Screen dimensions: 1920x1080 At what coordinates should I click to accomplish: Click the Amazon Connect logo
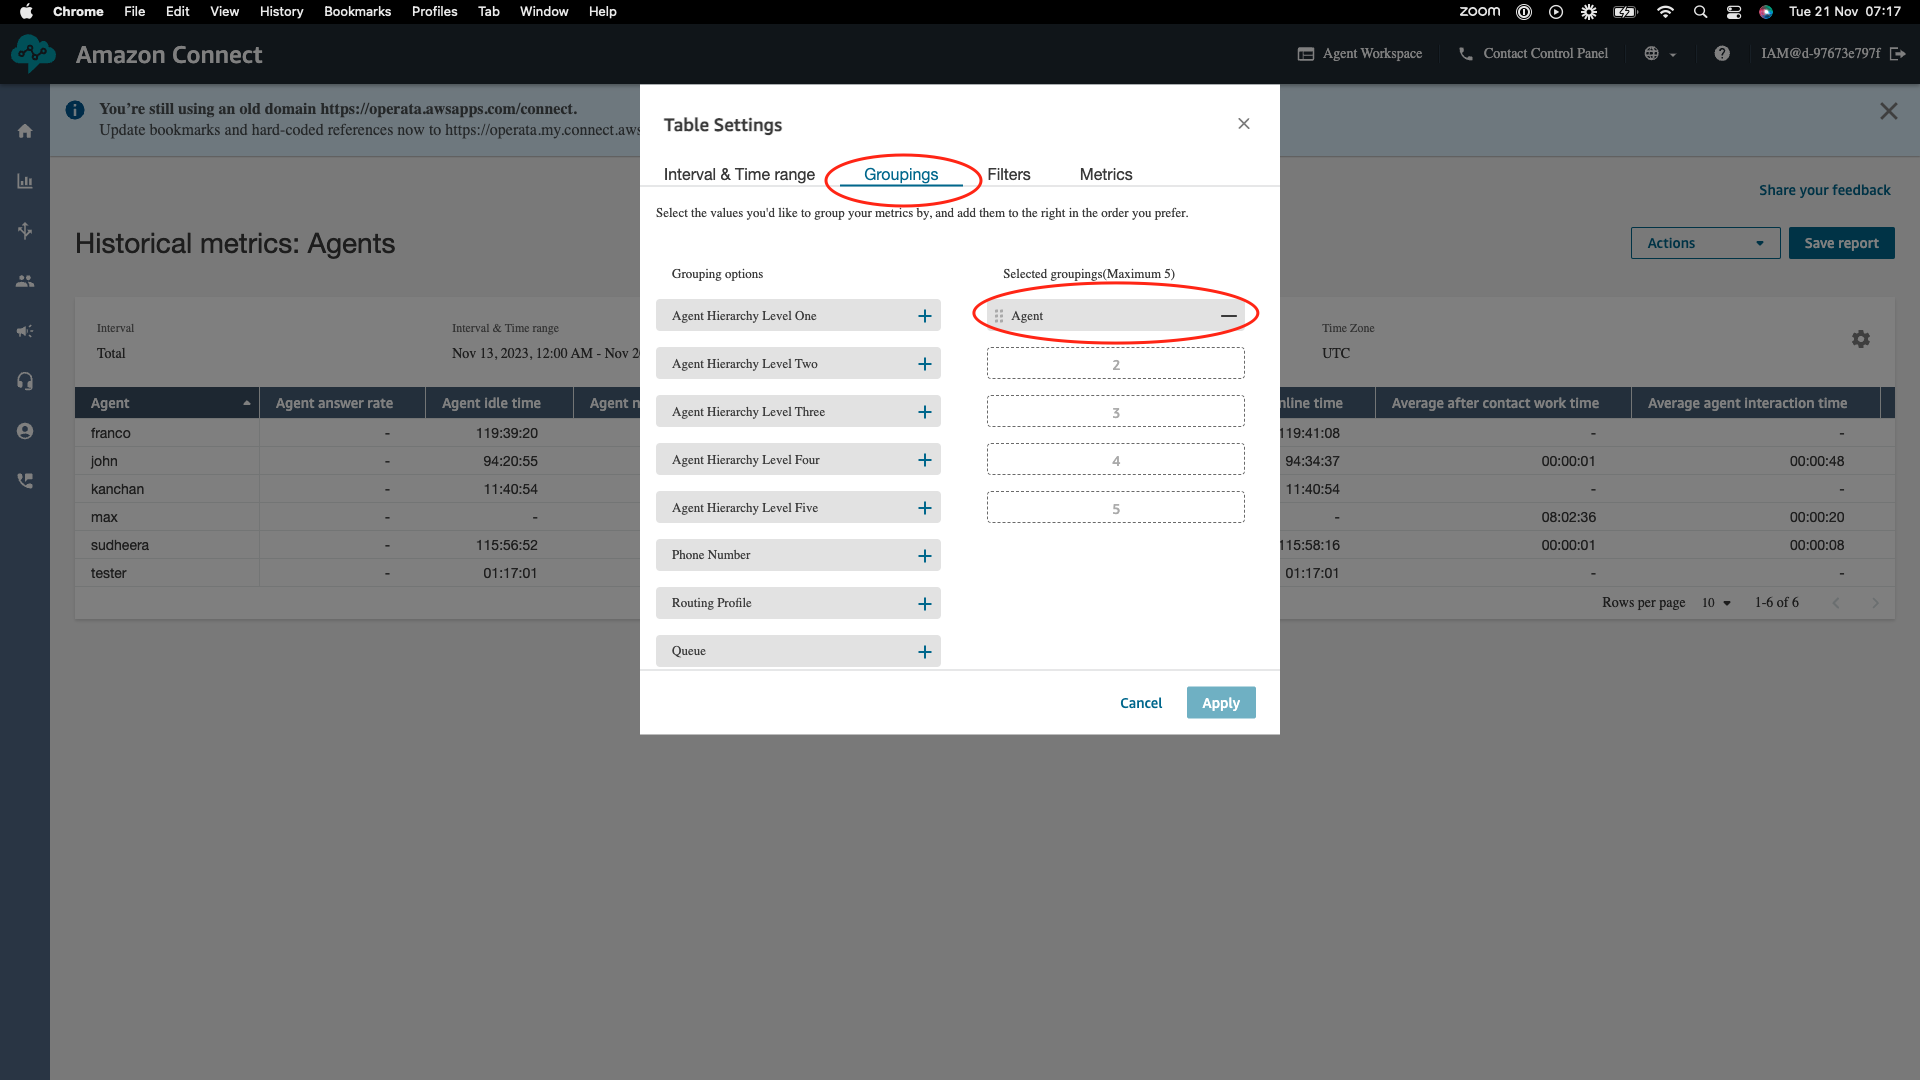coord(34,54)
